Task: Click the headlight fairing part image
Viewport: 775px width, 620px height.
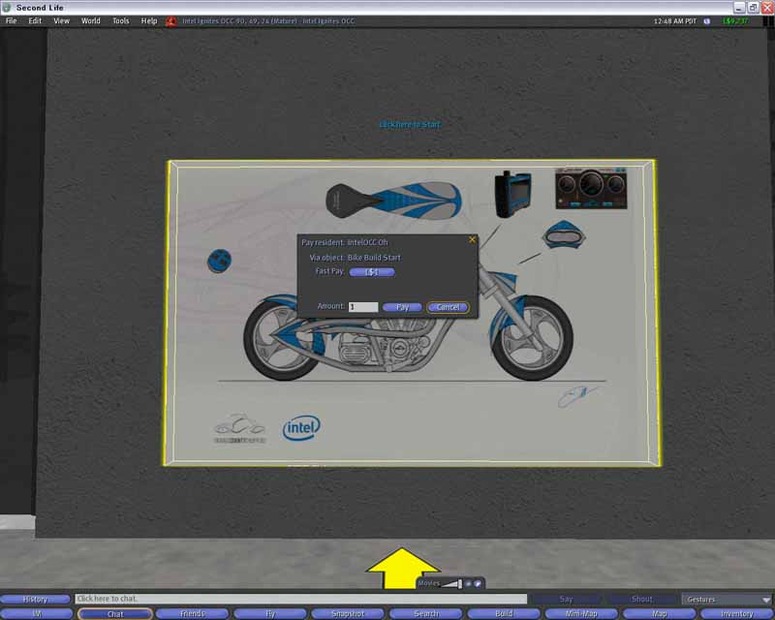Action: (x=563, y=235)
